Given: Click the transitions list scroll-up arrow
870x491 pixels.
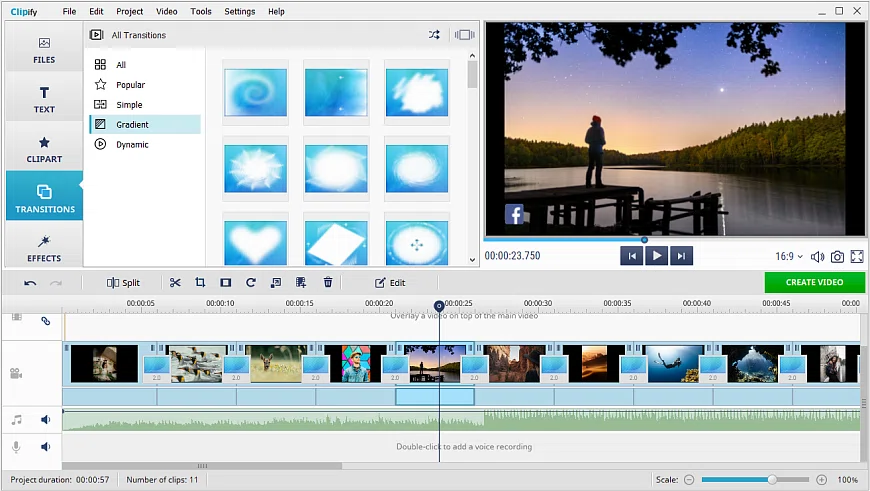Looking at the screenshot, I should tap(472, 55).
